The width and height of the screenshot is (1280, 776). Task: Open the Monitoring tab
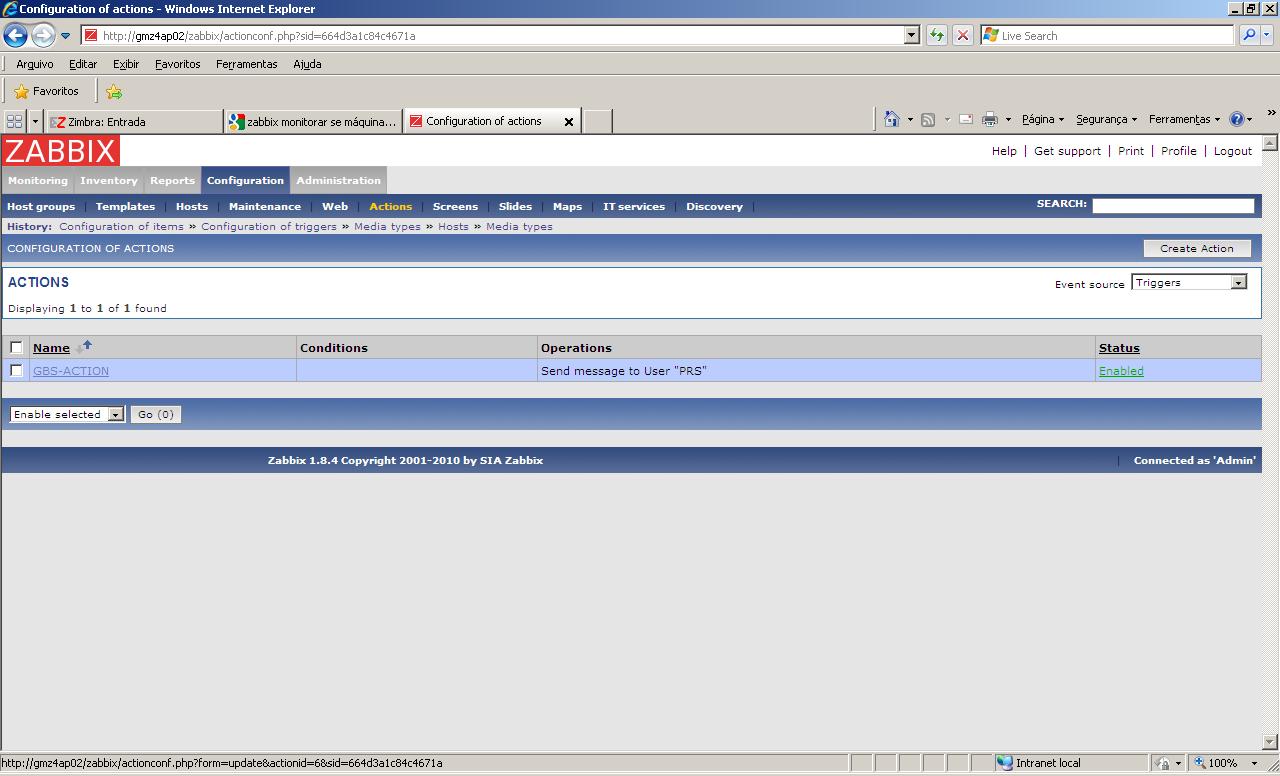pos(38,181)
